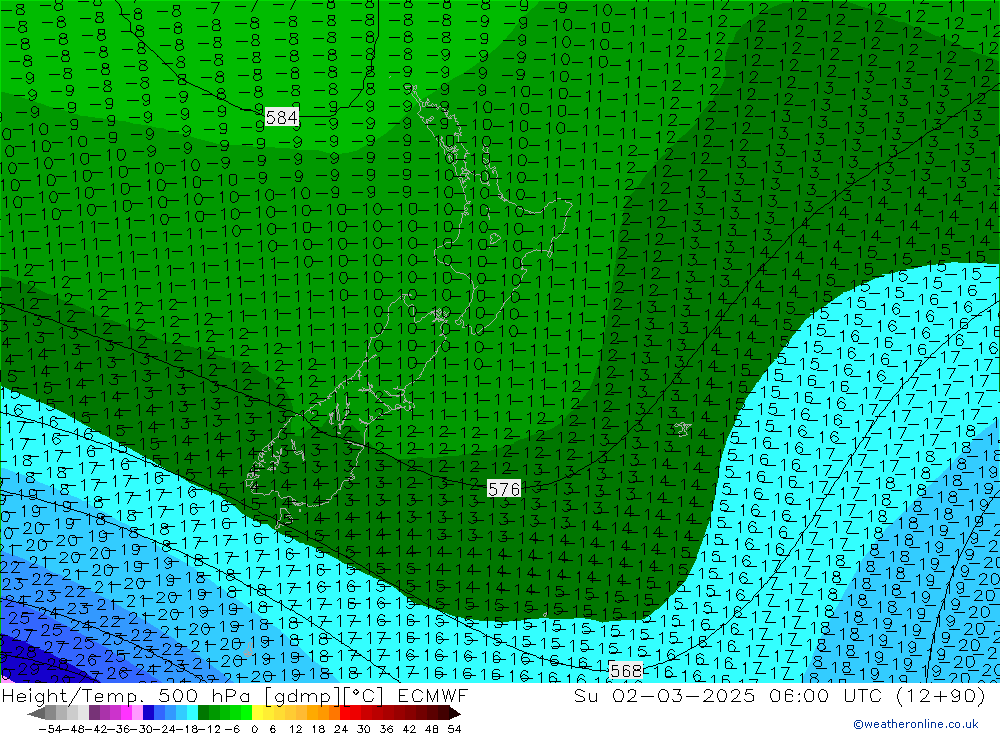Viewport: 1000px width, 733px height.
Task: Click the '-12' legend scale value
Action: click(209, 729)
